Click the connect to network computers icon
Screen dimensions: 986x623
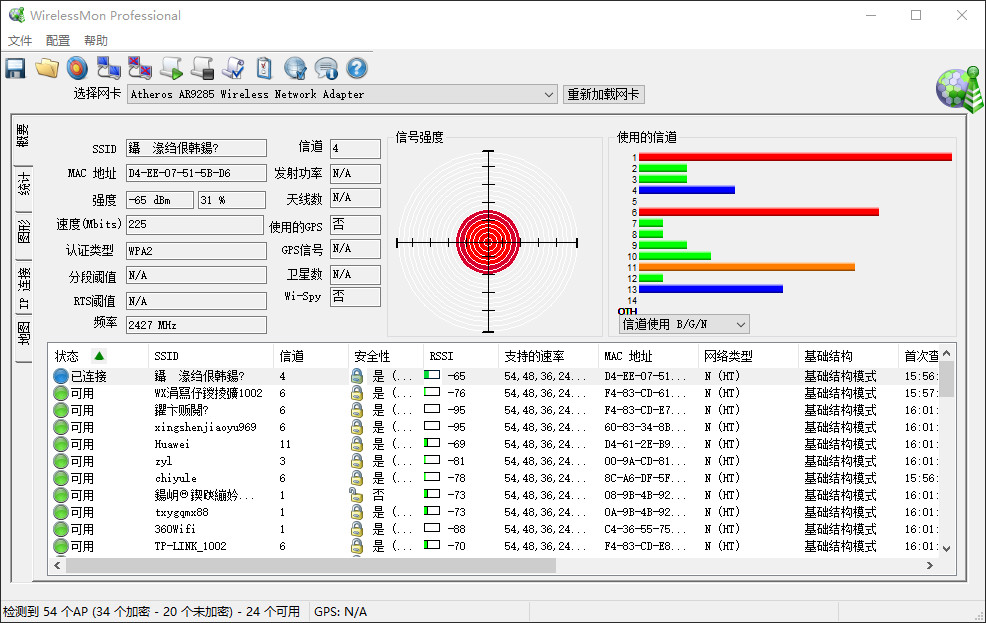(x=108, y=68)
